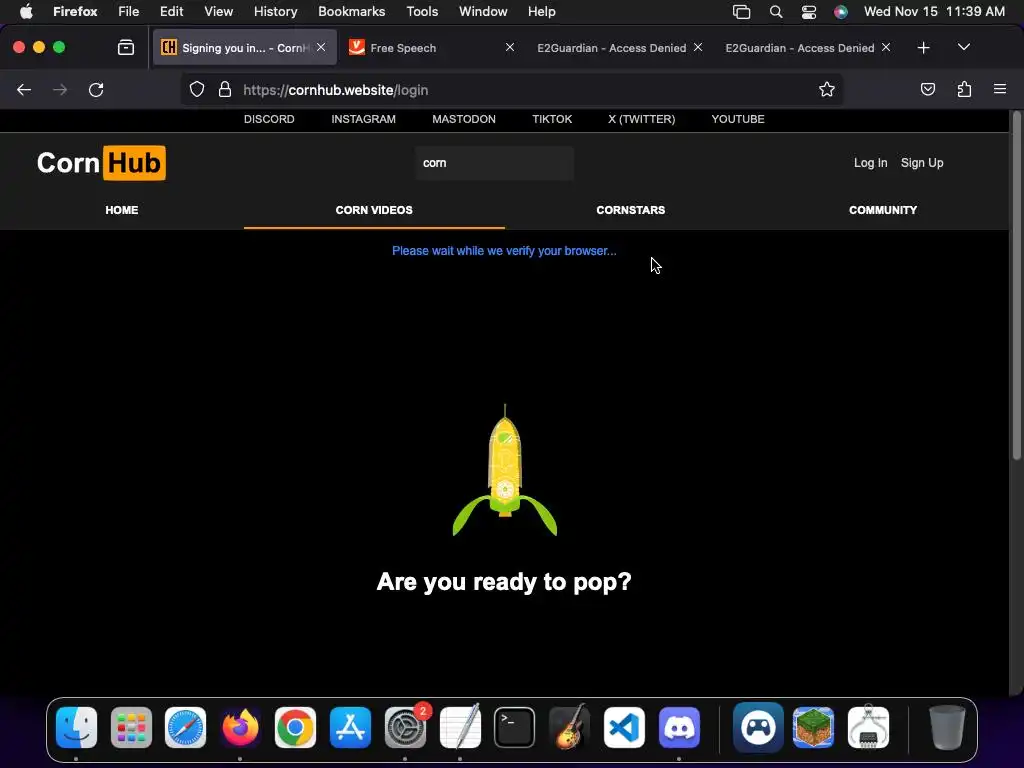The image size is (1024, 768).
Task: Click the DISCORD link
Action: [x=269, y=119]
